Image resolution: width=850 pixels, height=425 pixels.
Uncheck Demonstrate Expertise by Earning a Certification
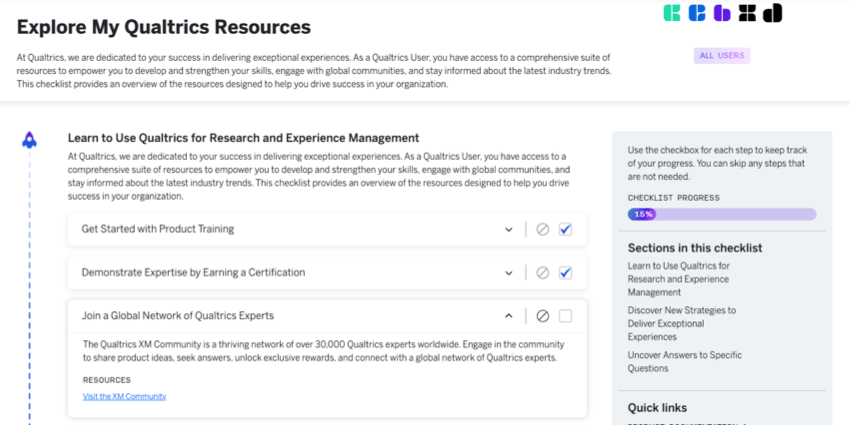pos(566,272)
